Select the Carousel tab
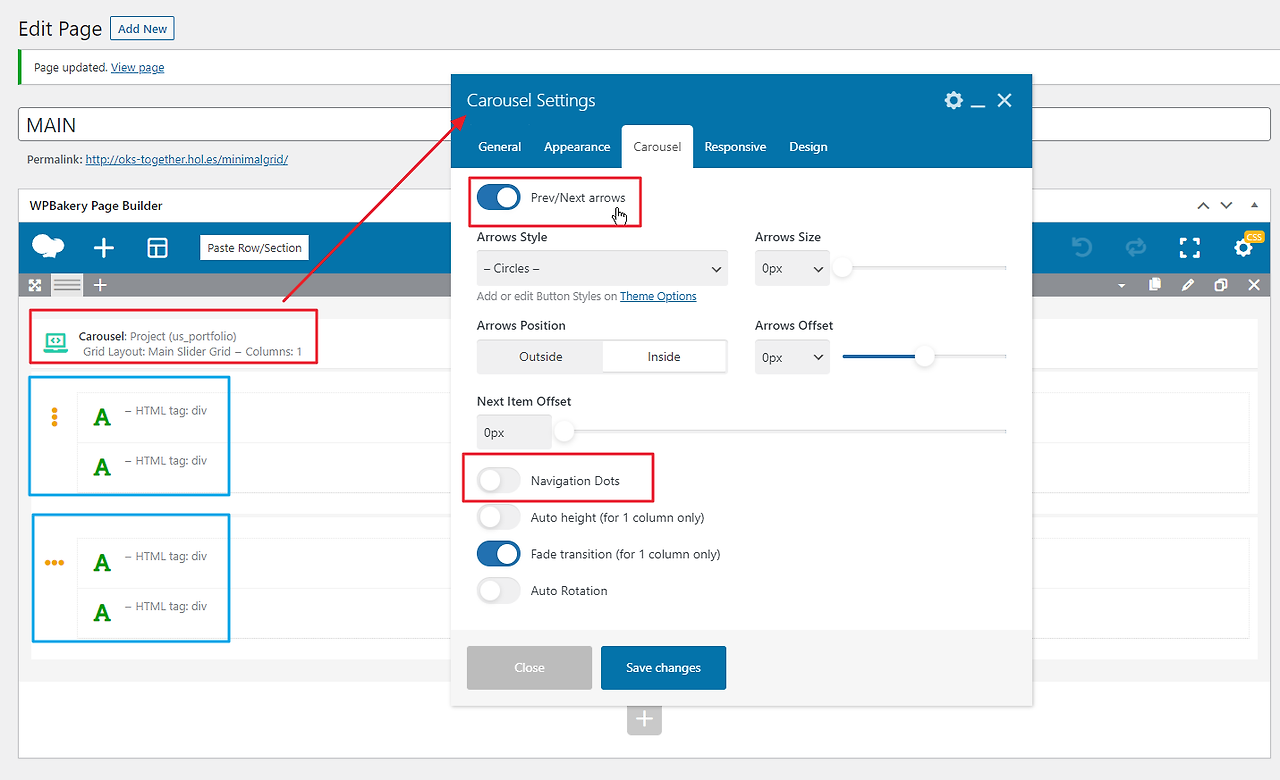Screen dimensions: 1280x780 (x=657, y=147)
